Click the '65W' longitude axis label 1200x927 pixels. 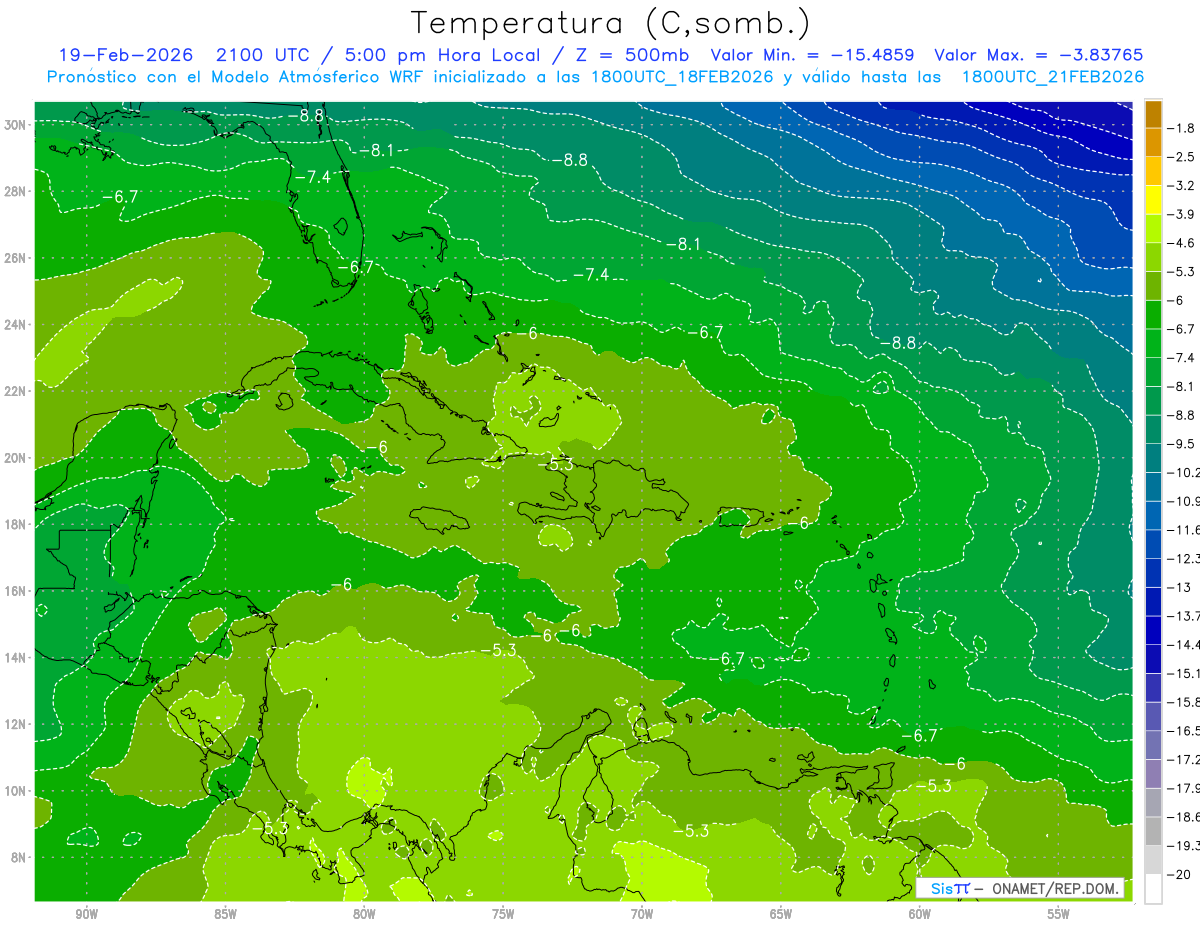[781, 915]
